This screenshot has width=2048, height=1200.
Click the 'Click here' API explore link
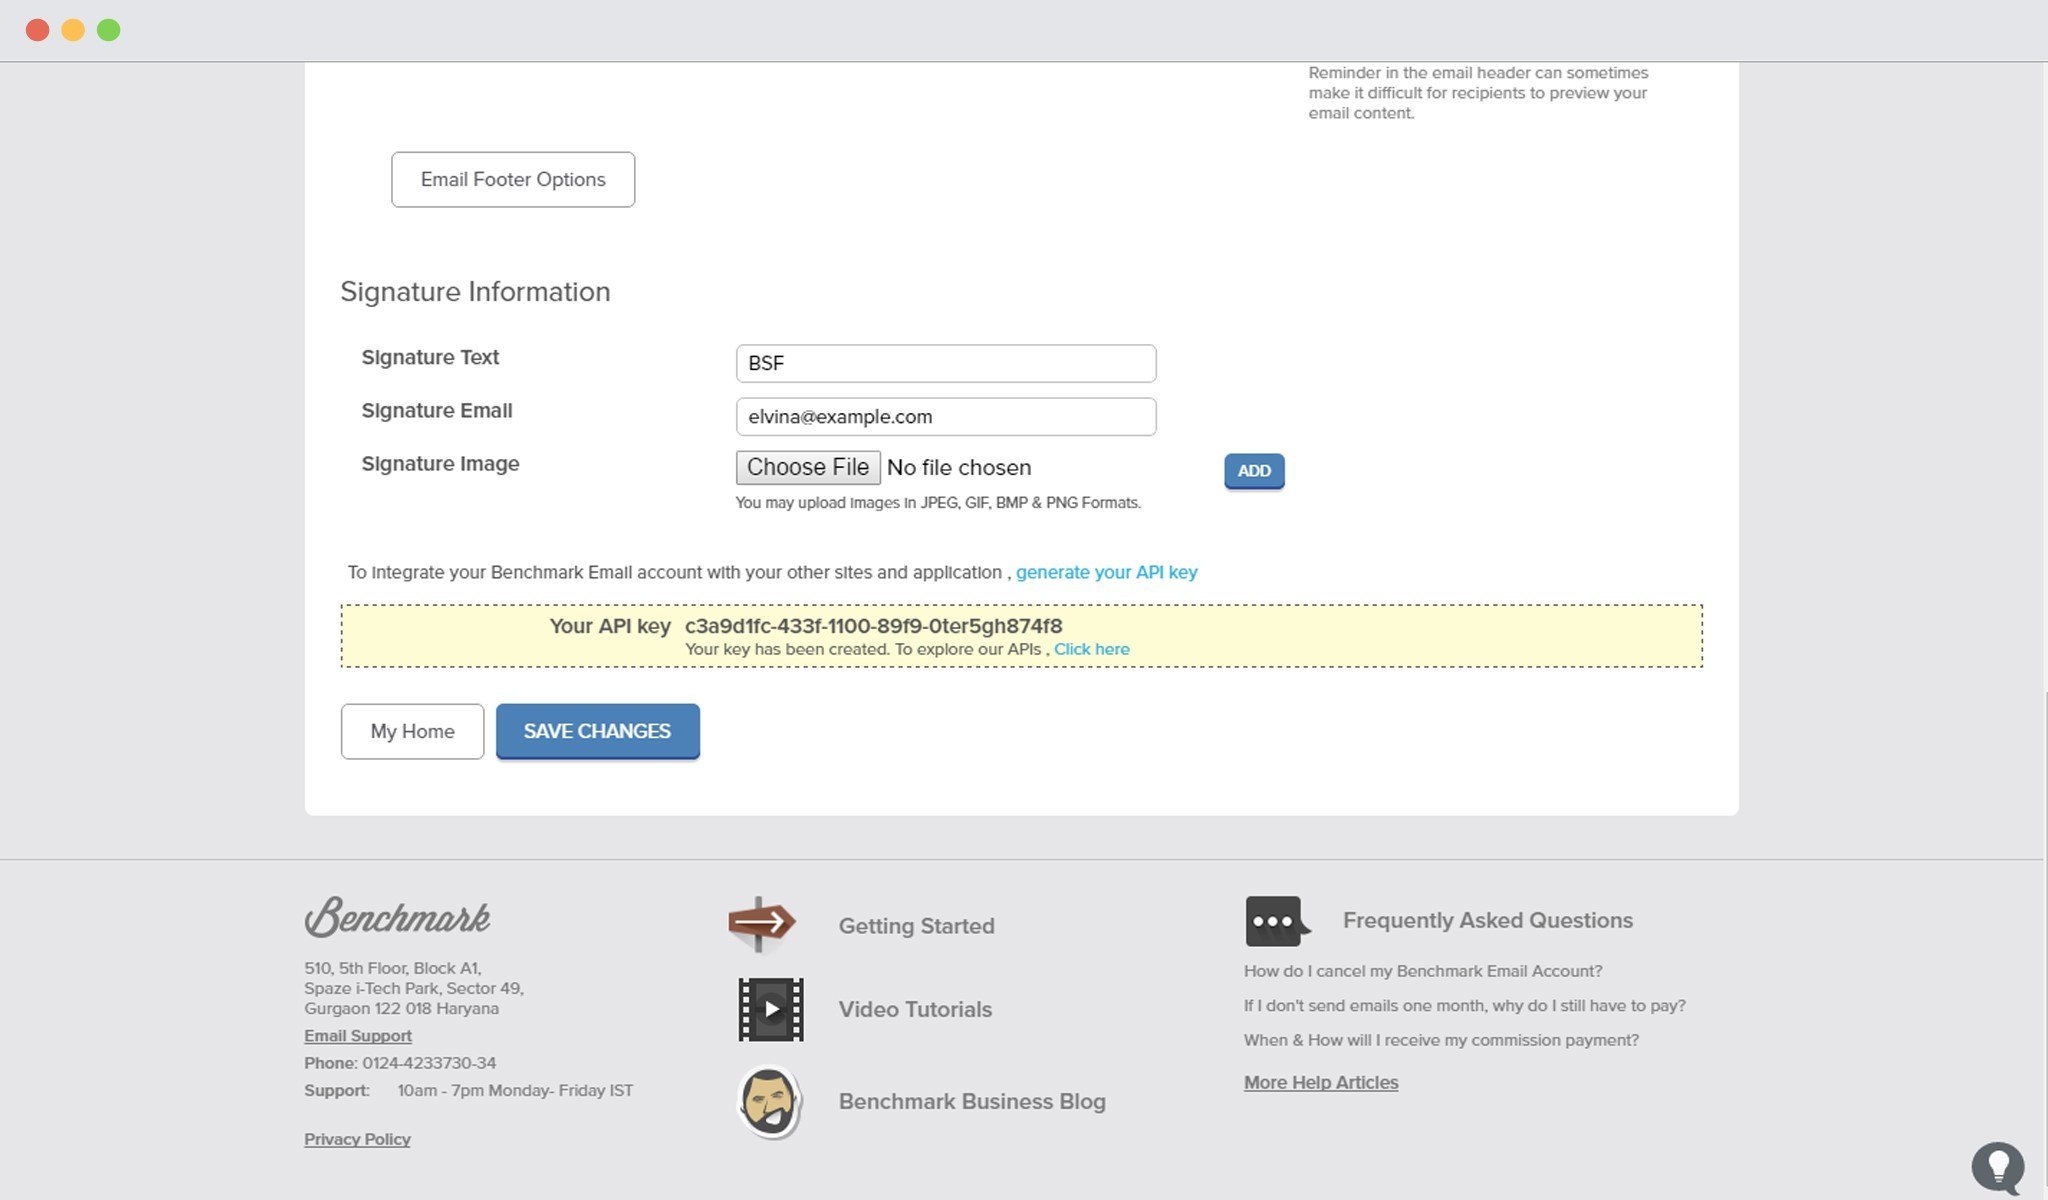pos(1091,649)
